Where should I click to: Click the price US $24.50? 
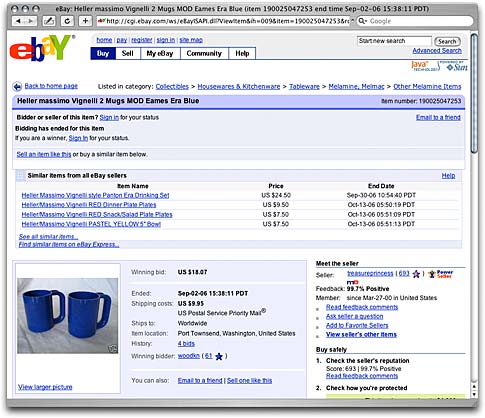click(276, 195)
